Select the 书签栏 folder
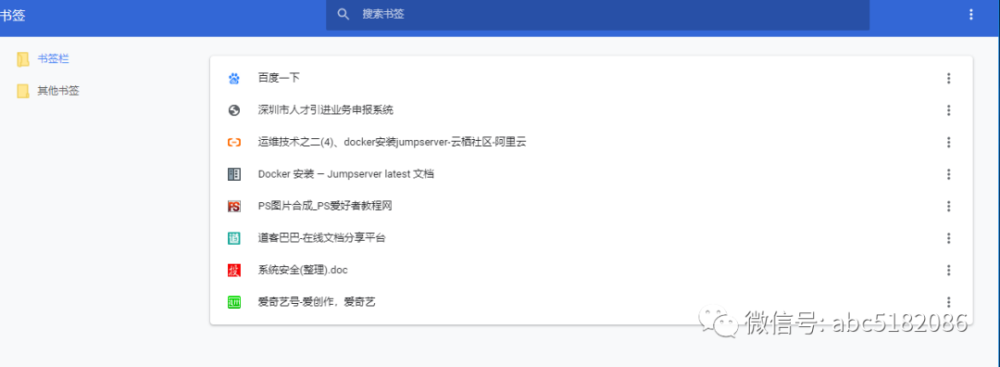 [x=53, y=59]
